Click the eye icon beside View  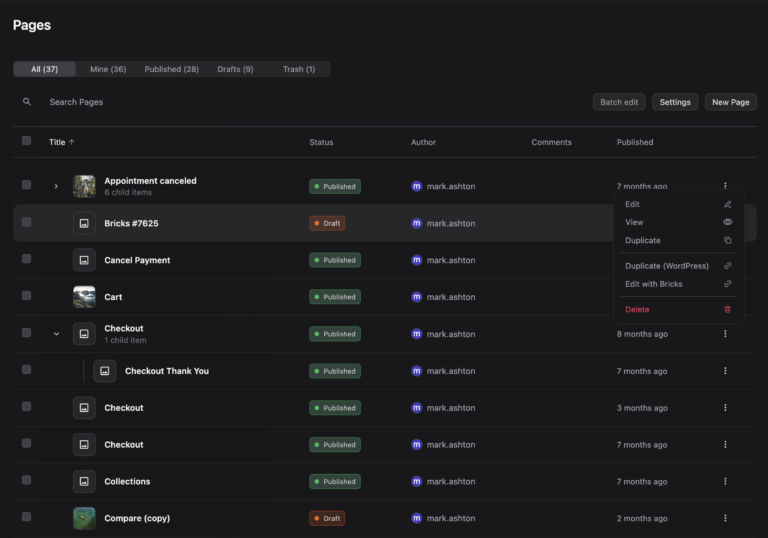coord(727,222)
